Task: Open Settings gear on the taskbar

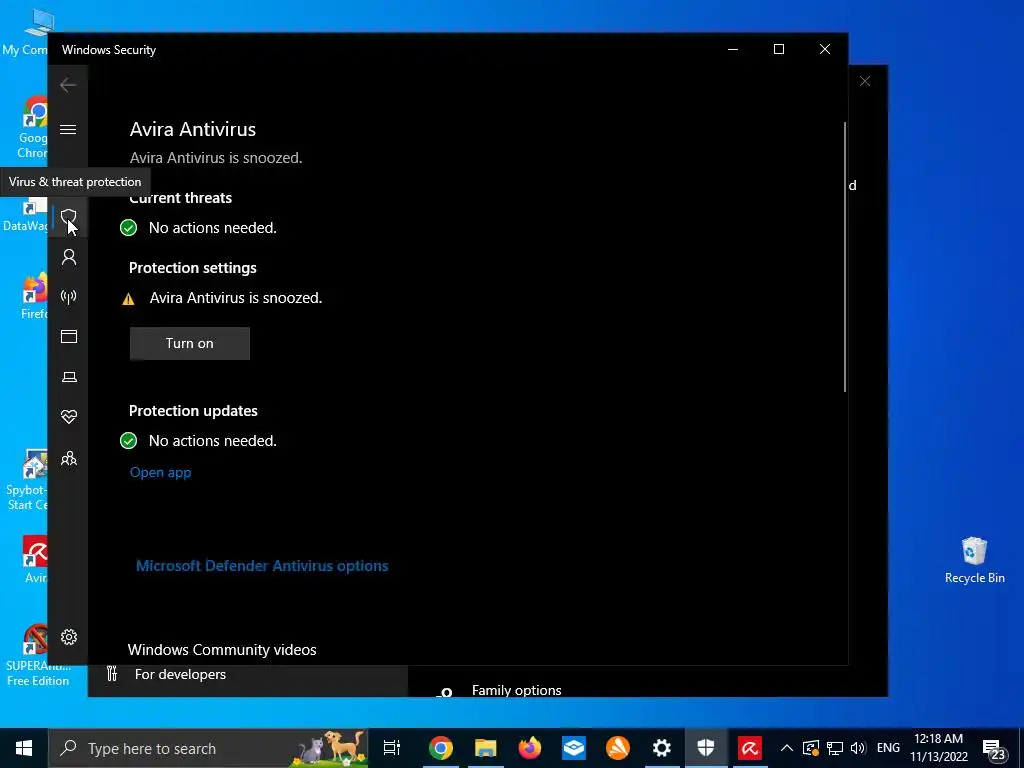Action: point(662,748)
